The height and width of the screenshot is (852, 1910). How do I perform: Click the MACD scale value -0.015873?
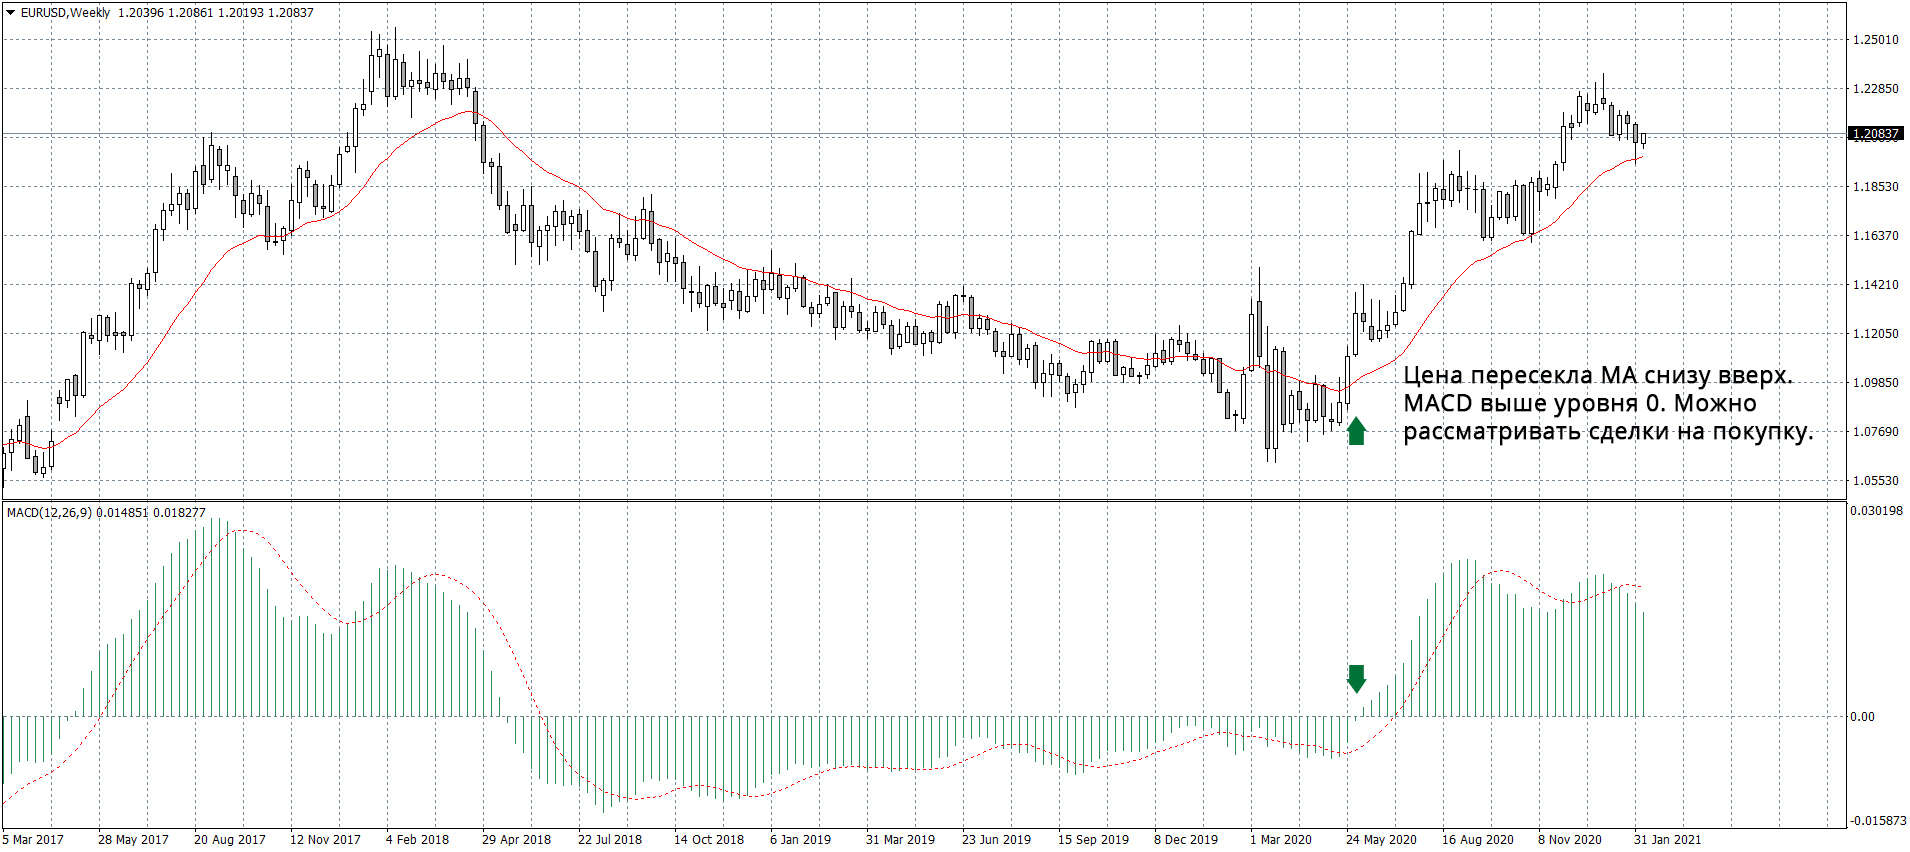pos(1878,821)
